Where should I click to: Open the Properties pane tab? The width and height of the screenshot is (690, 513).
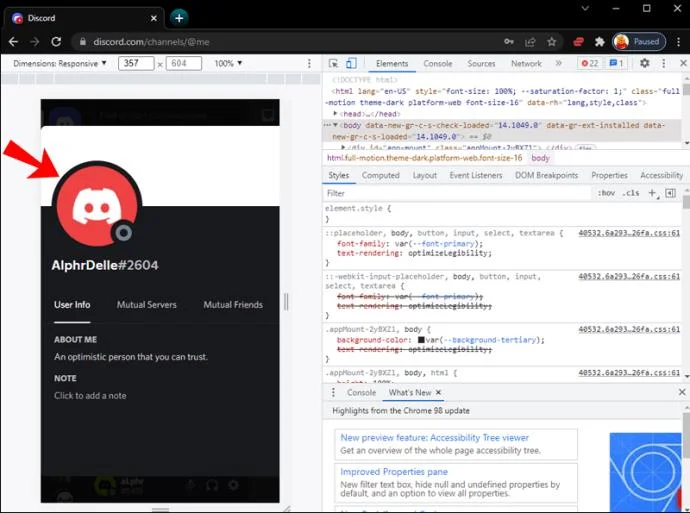609,175
